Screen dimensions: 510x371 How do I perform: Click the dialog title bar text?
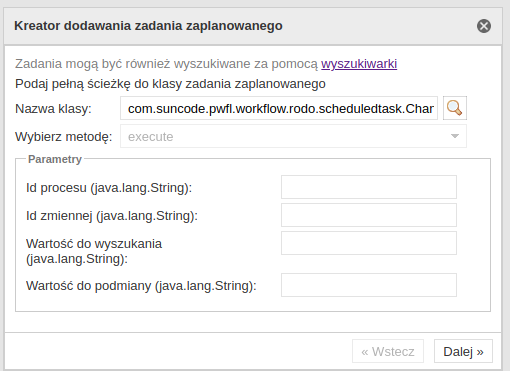(x=148, y=26)
